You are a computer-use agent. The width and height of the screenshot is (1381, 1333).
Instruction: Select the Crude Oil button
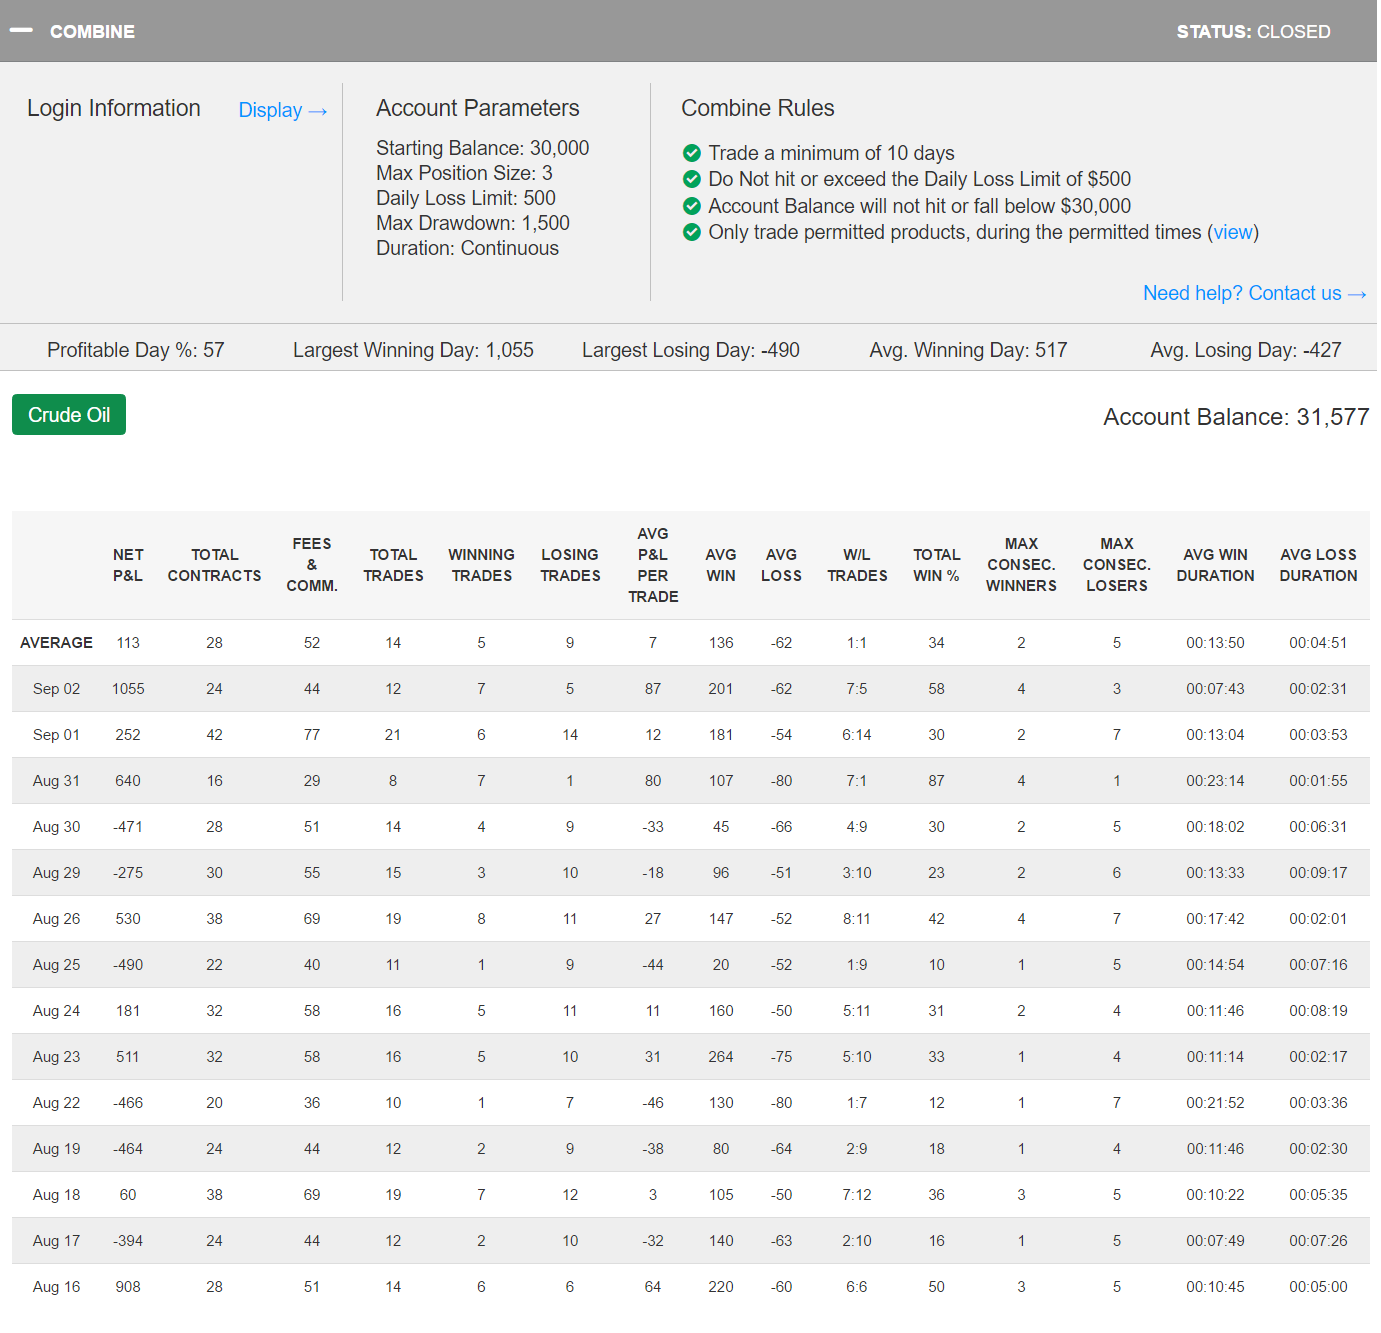tap(69, 415)
